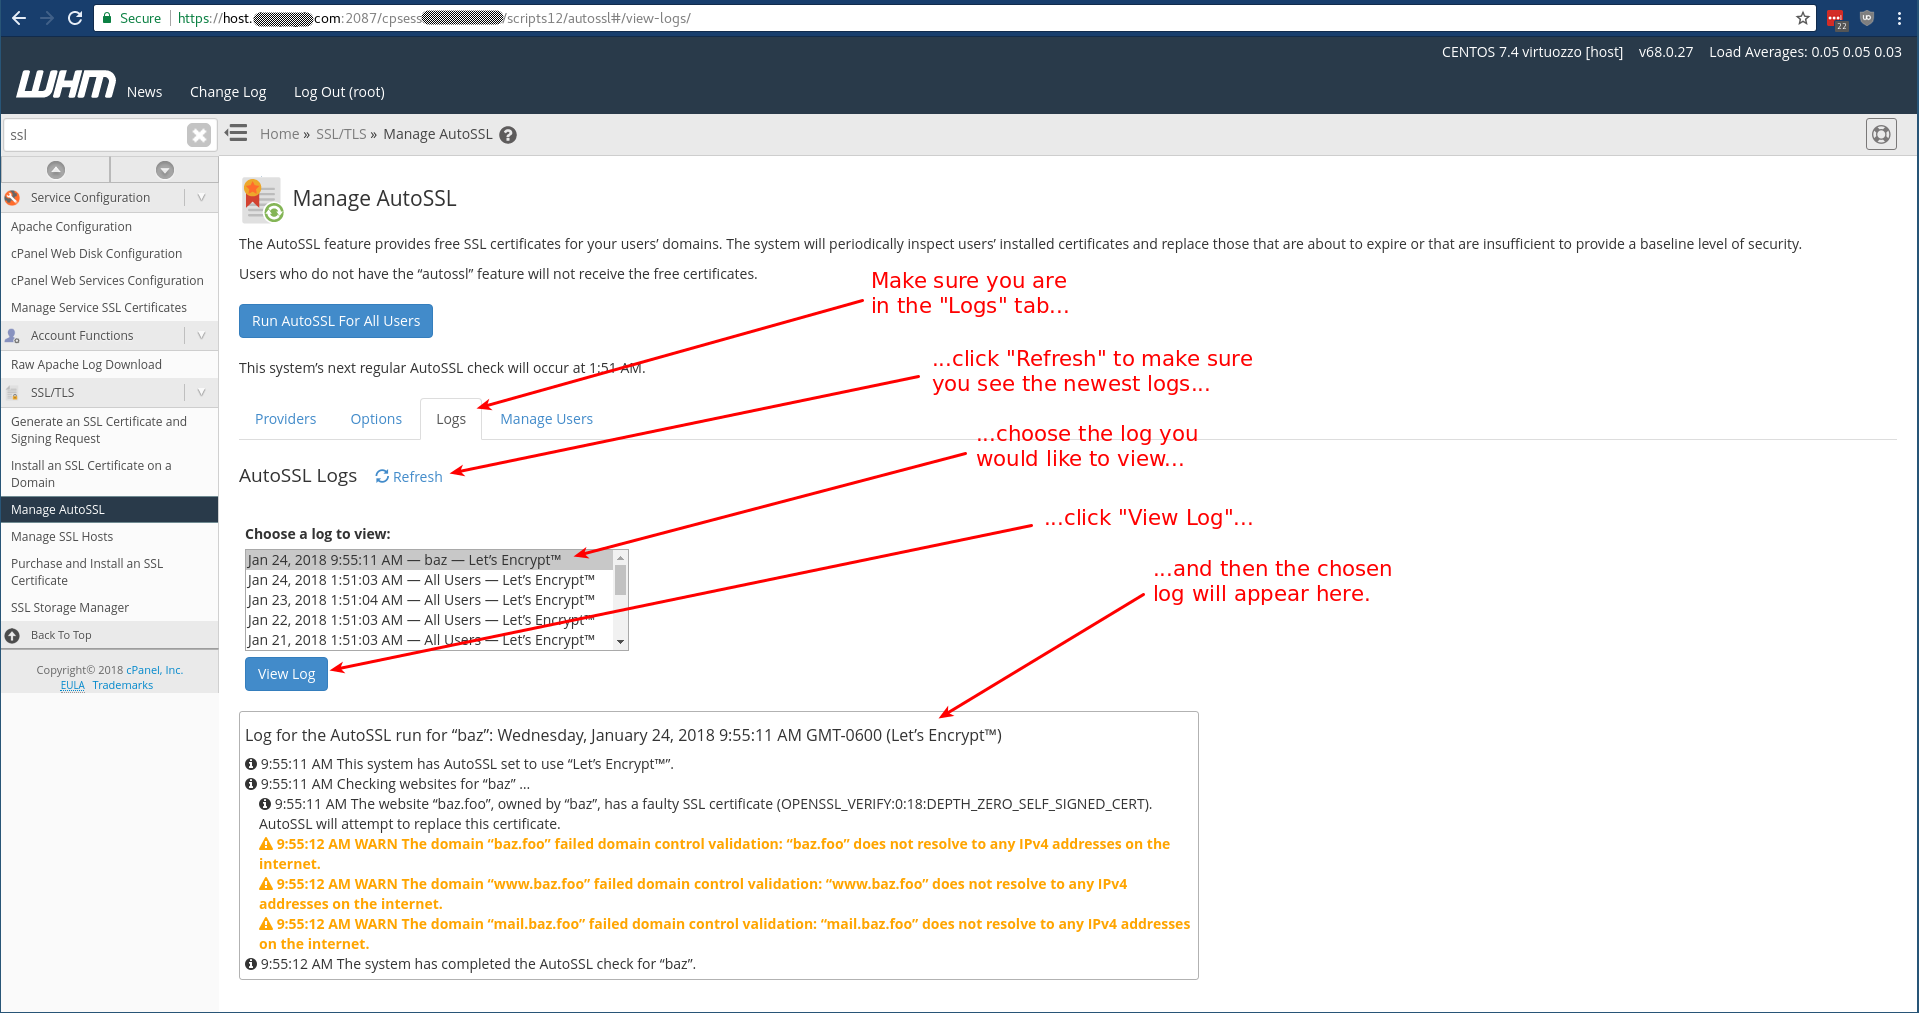Image resolution: width=1920 pixels, height=1013 pixels.
Task: Toggle the sidebar menu hamburger icon
Action: (237, 133)
